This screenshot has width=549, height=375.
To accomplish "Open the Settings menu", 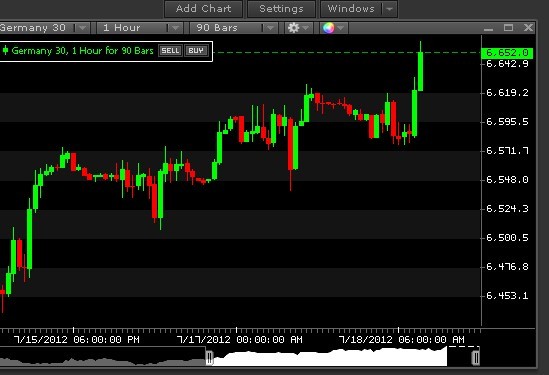I will tap(282, 8).
